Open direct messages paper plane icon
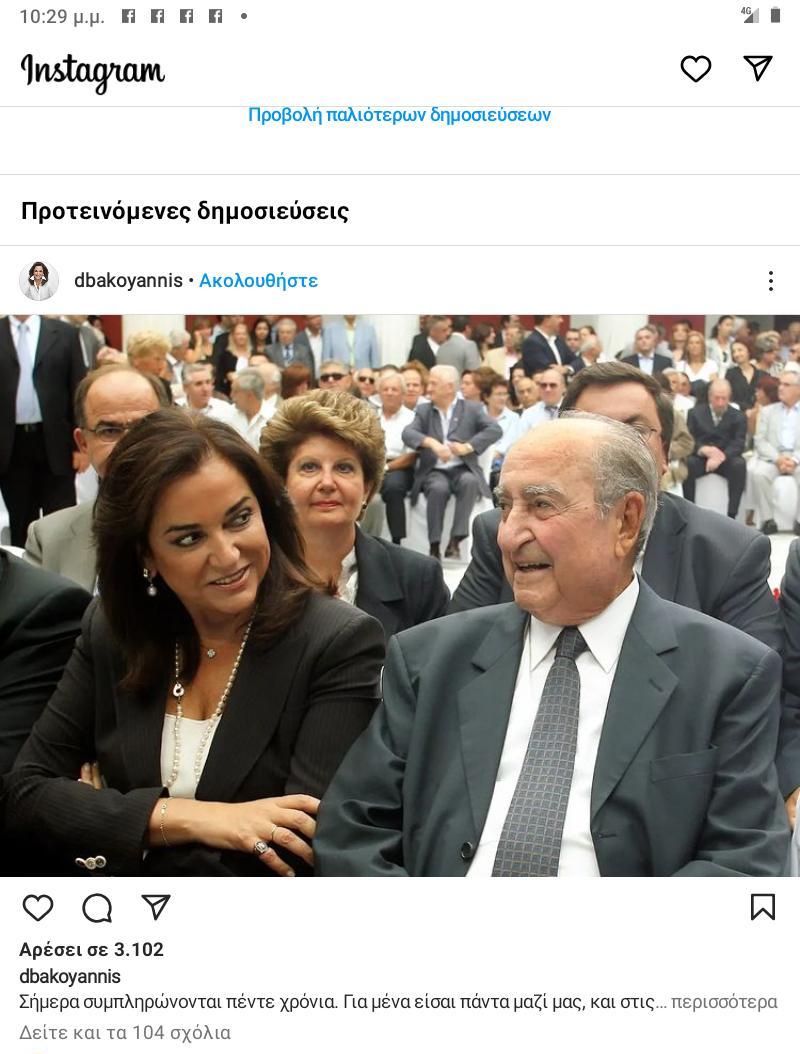Viewport: 800px width, 1054px height. tap(758, 68)
